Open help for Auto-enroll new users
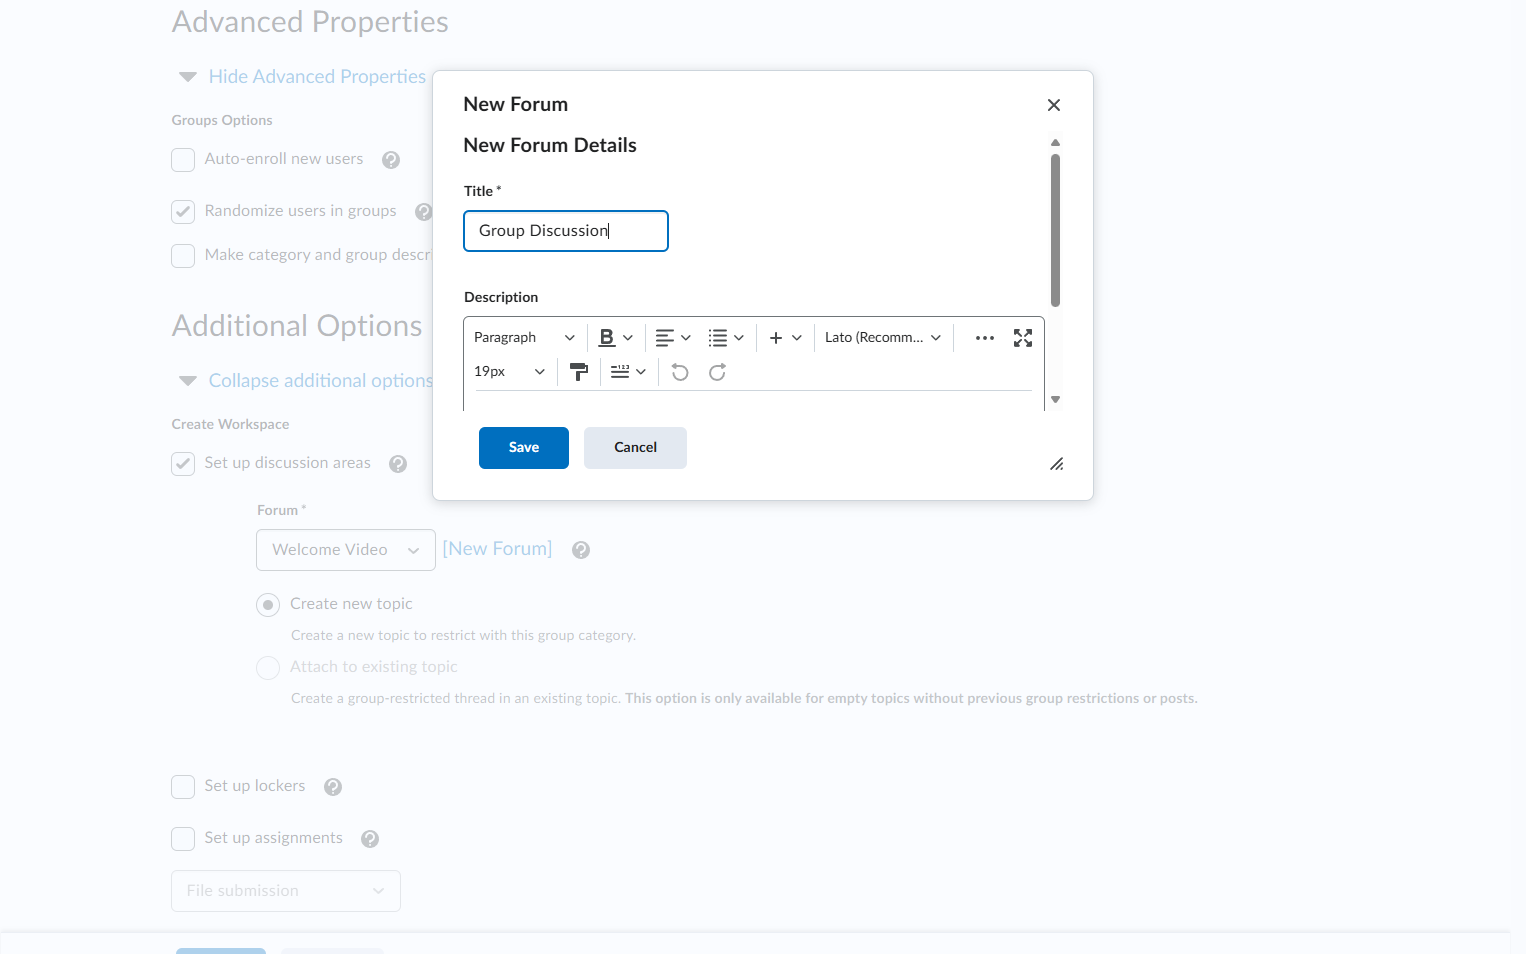Screen dimensions: 1526x954 pos(391,160)
